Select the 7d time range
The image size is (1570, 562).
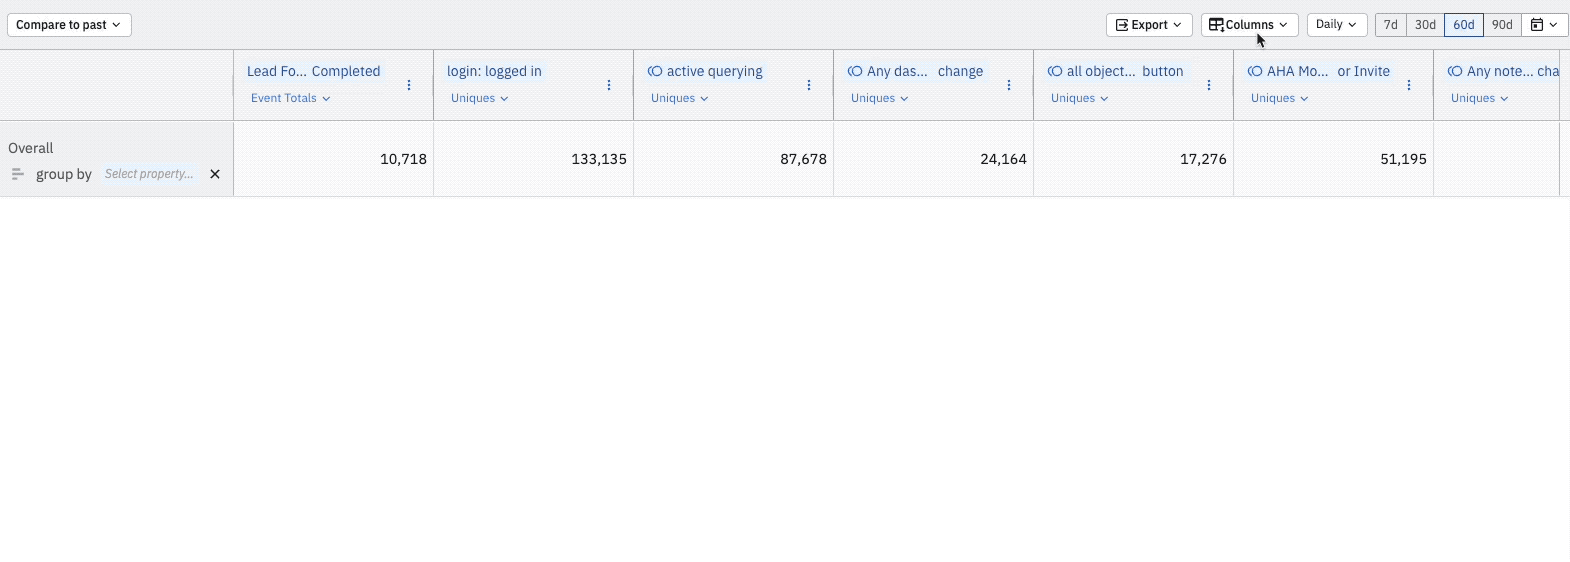[1390, 25]
